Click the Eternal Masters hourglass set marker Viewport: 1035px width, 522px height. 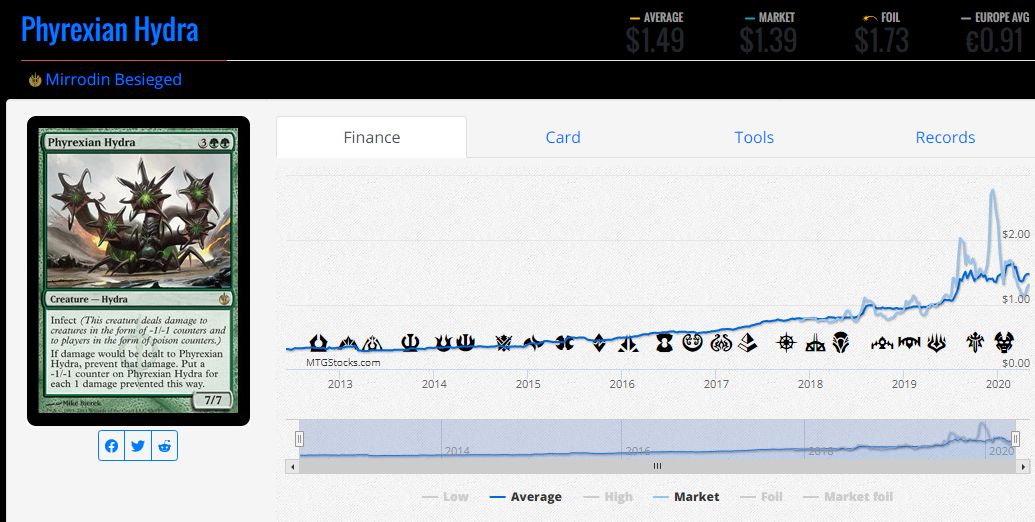coord(664,343)
